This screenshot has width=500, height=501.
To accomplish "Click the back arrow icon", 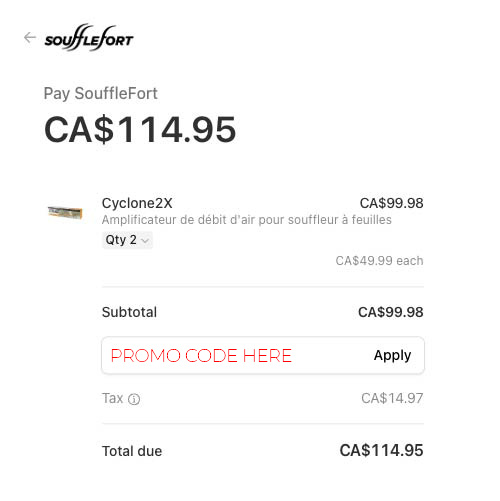I will click(x=30, y=38).
